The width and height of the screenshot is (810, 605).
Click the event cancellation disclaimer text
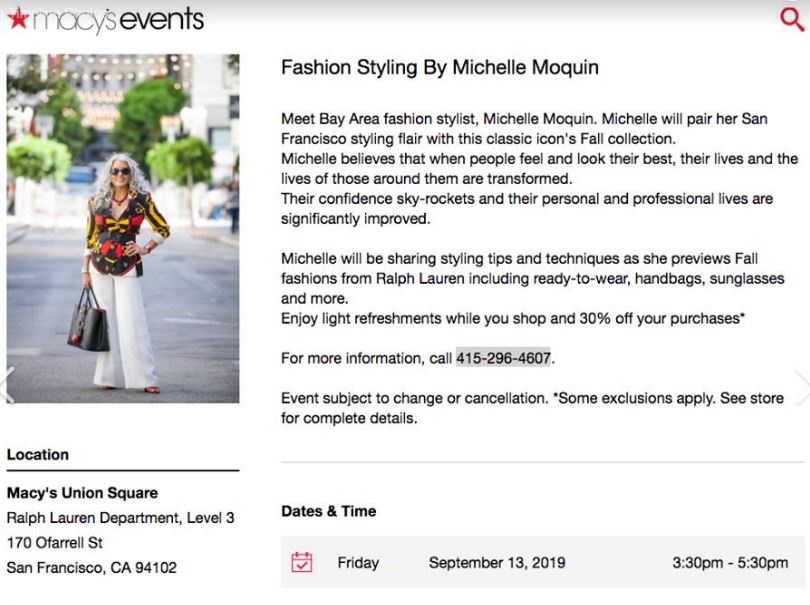point(532,409)
